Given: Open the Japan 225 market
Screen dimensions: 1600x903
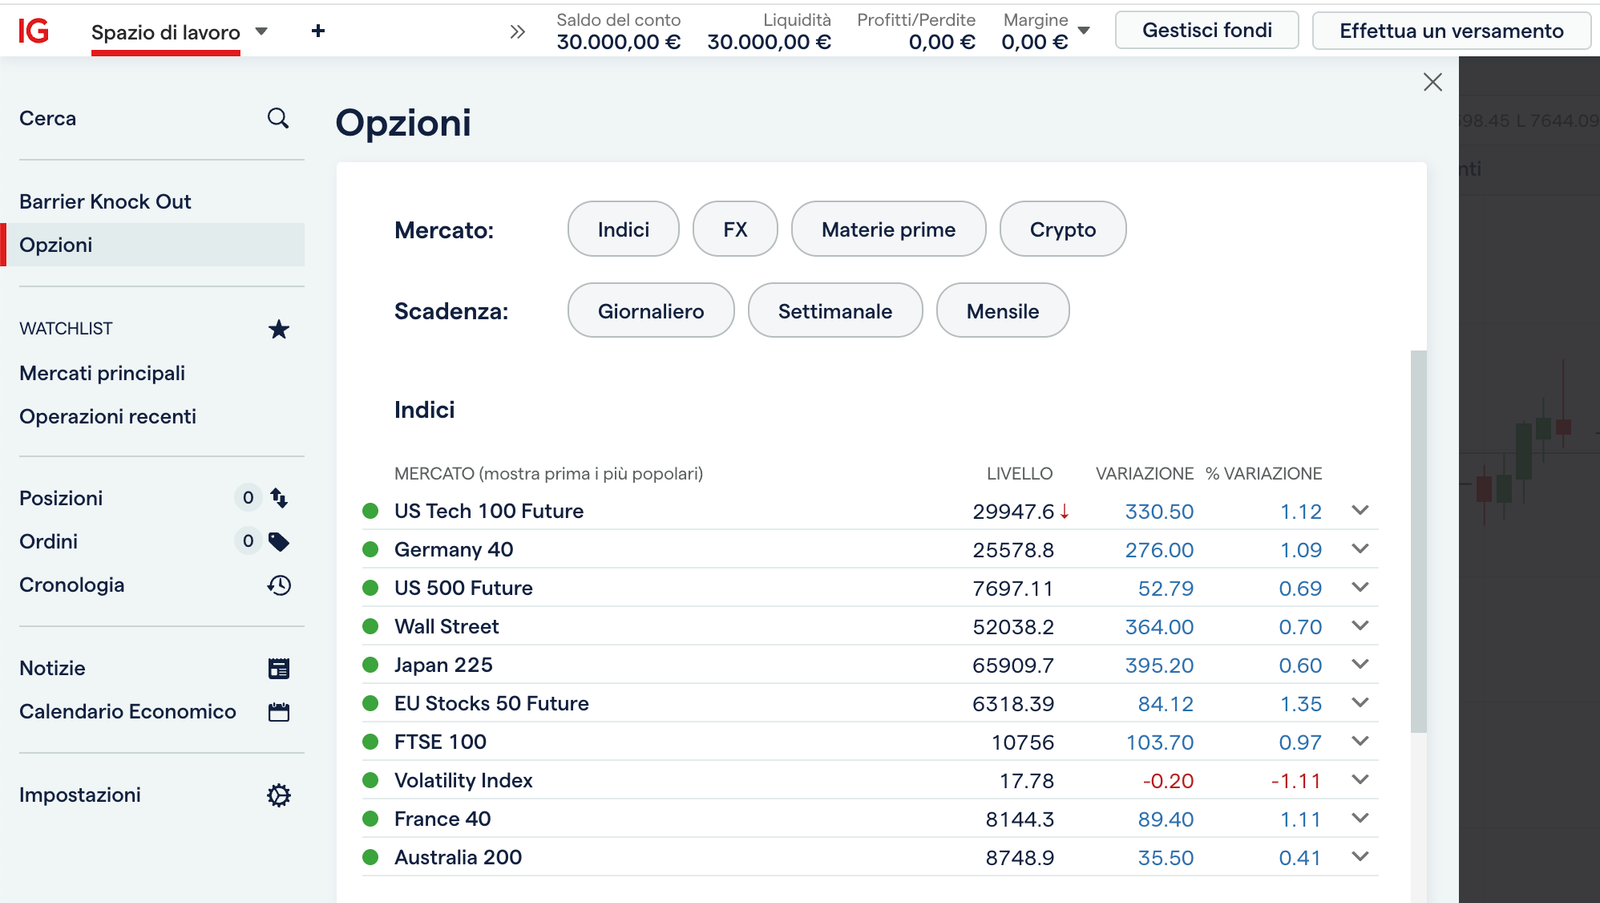Looking at the screenshot, I should coord(443,665).
